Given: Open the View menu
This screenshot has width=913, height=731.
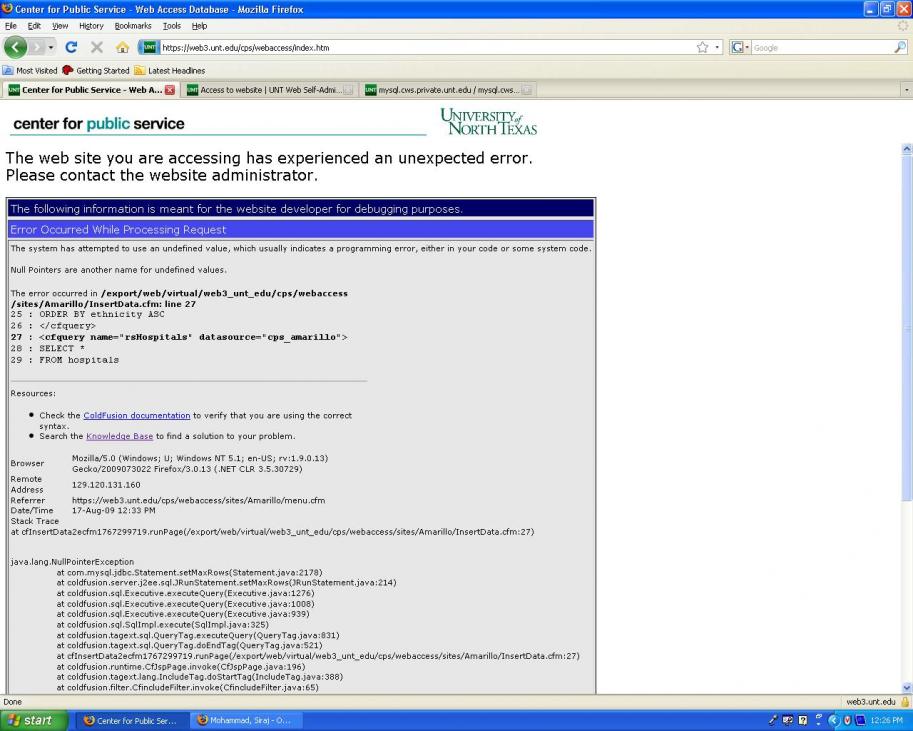Looking at the screenshot, I should (x=60, y=26).
